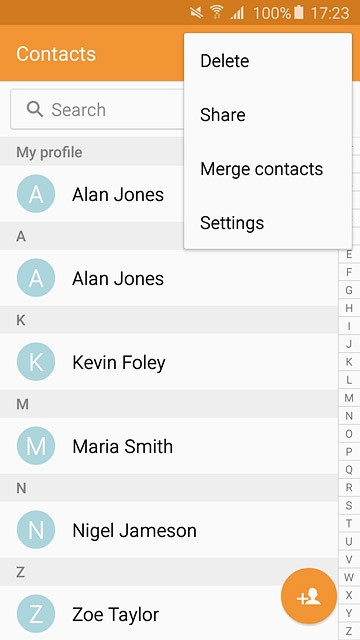Jump to letter M in index bar
This screenshot has height=640, width=360.
tap(349, 398)
